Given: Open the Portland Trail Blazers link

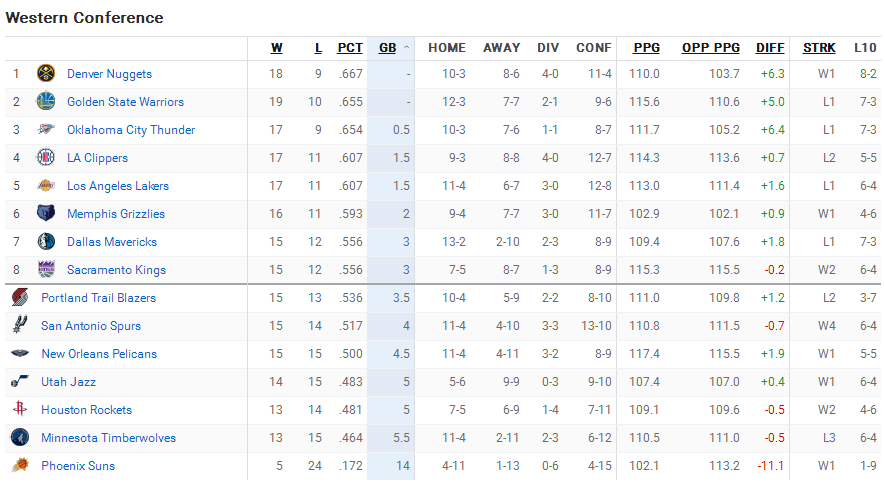Looking at the screenshot, I should pos(98,298).
